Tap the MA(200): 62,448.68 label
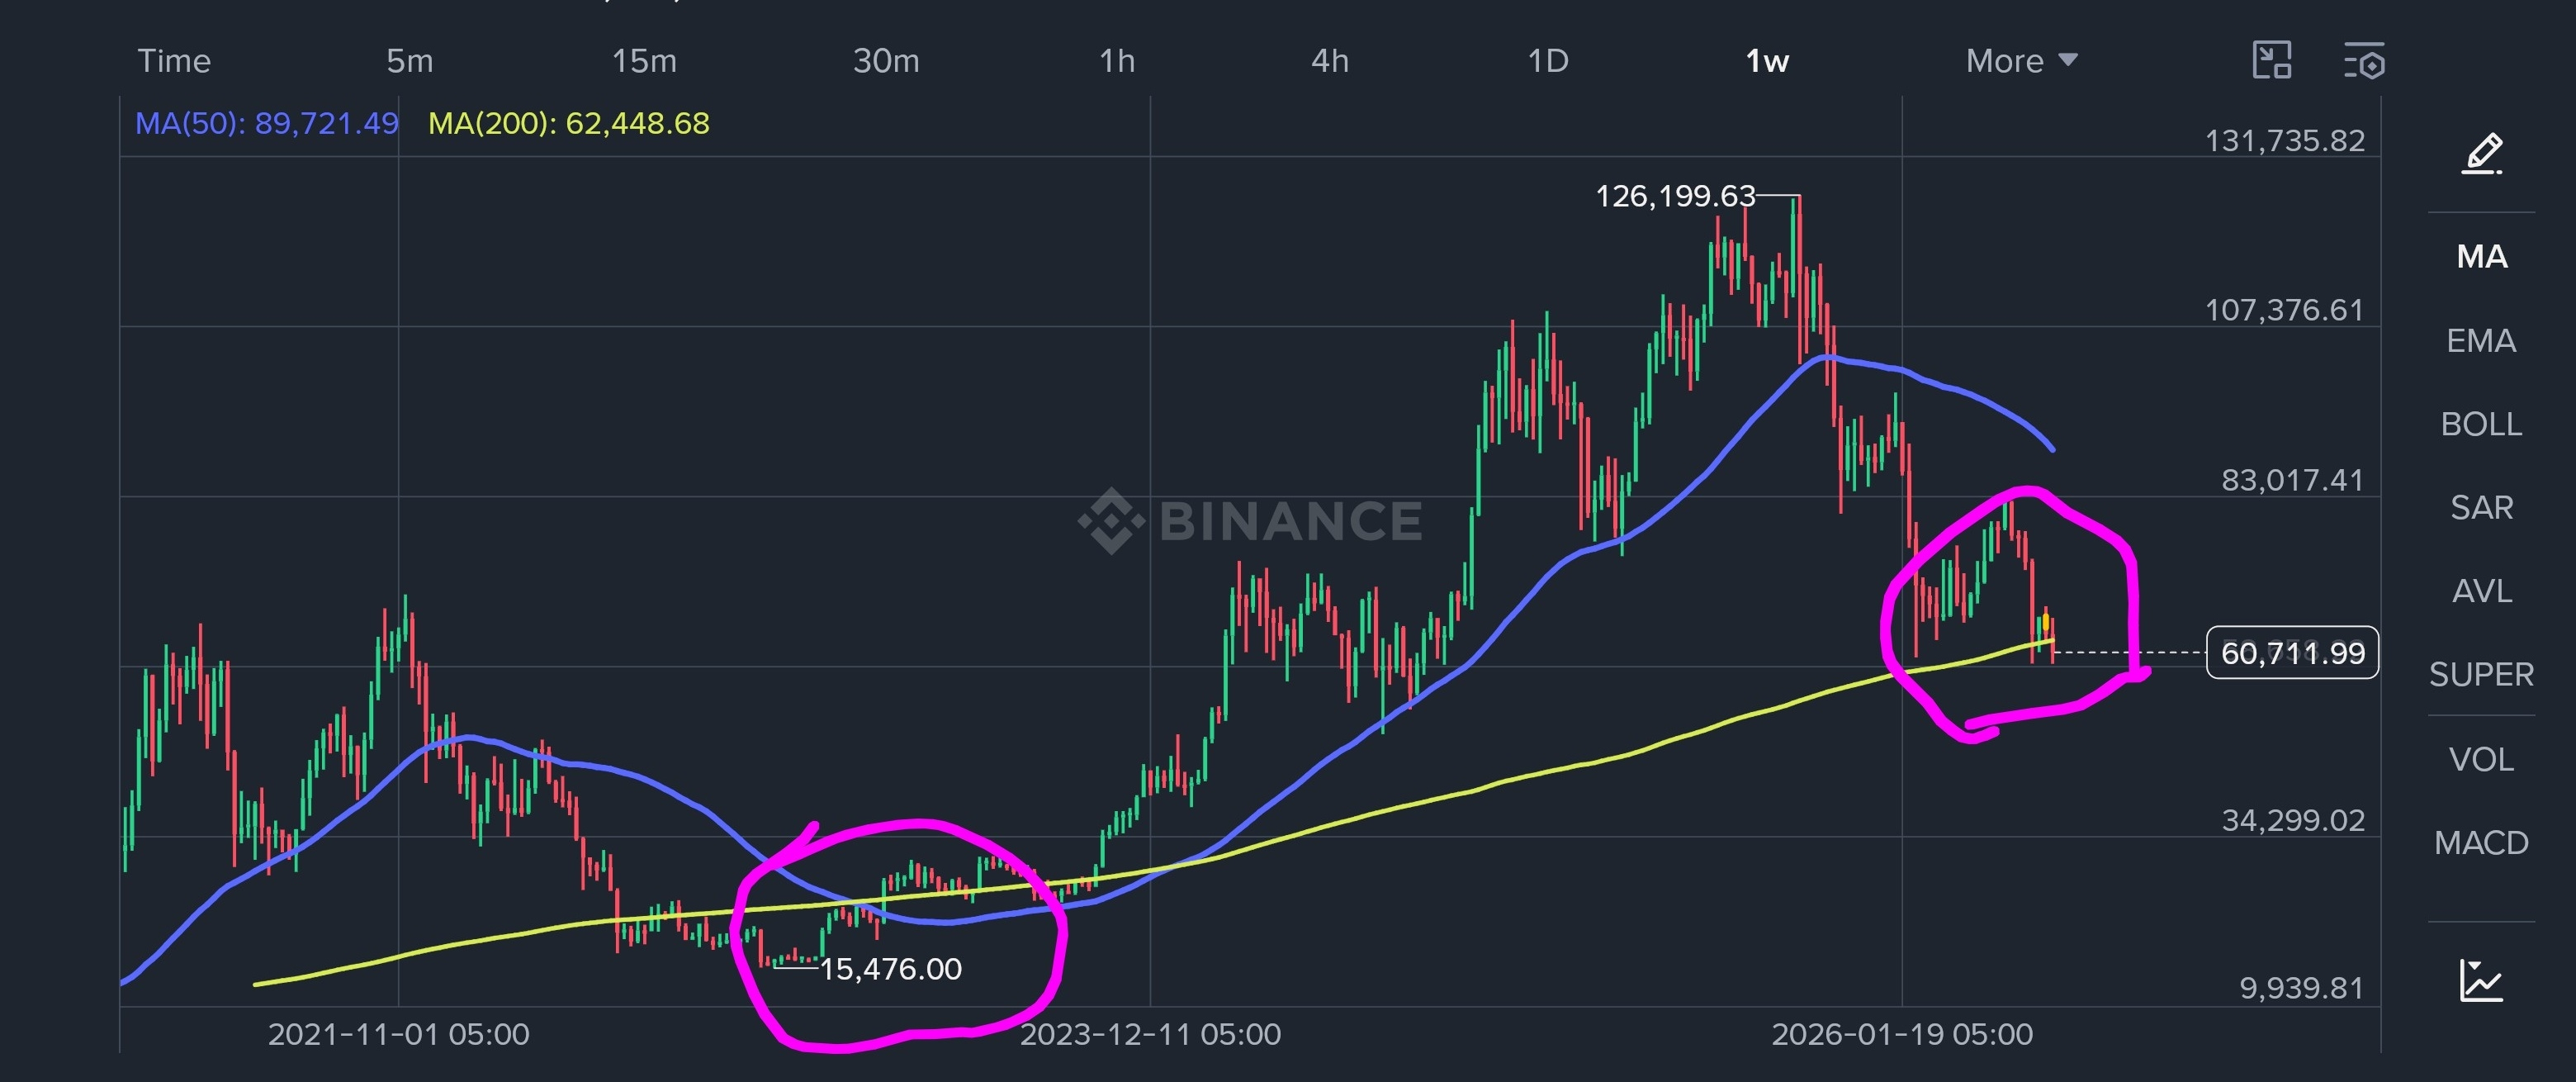The image size is (2576, 1082). 569,123
